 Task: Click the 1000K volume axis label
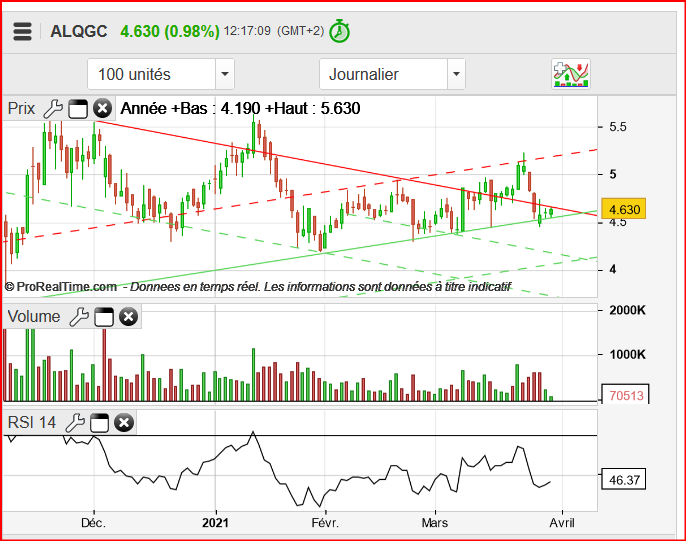coord(627,354)
